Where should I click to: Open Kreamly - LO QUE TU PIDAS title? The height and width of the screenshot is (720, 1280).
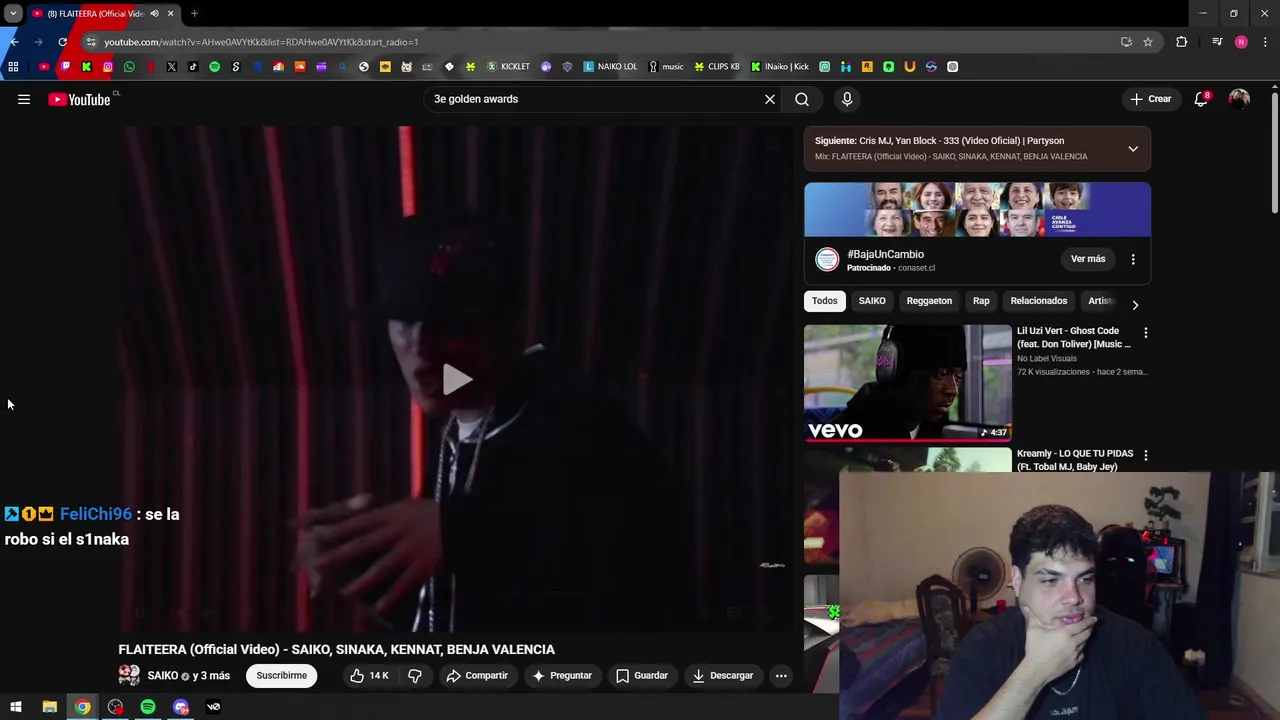[1075, 460]
